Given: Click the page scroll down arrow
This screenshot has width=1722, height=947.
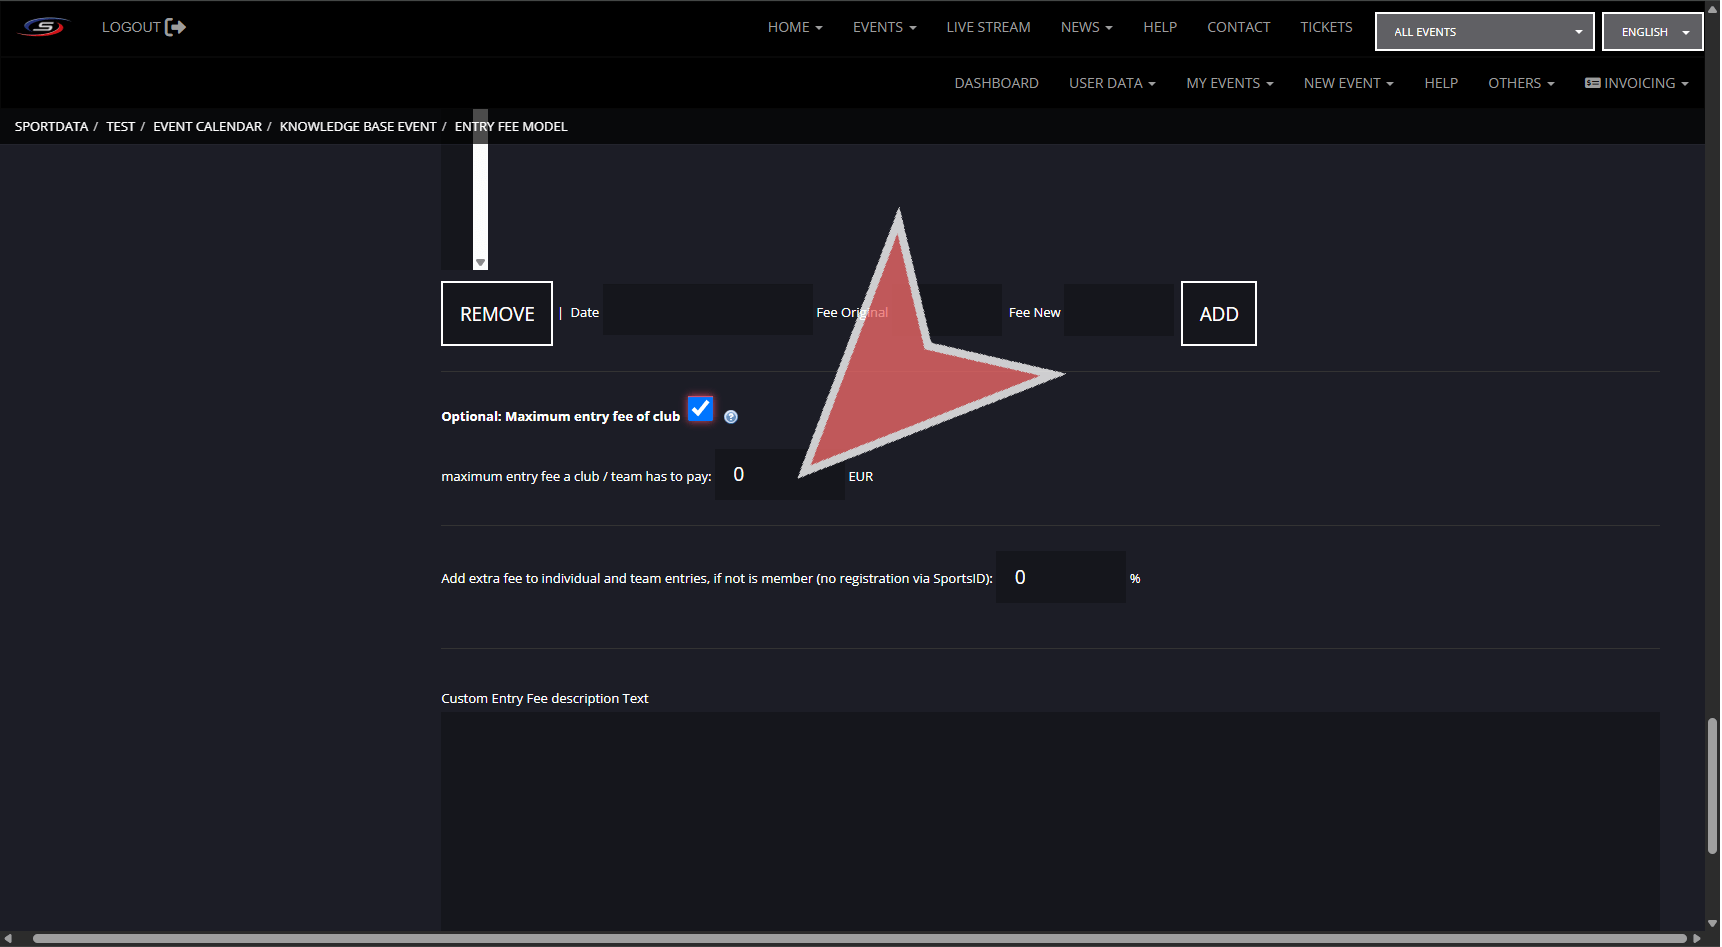Looking at the screenshot, I should click(x=1712, y=924).
